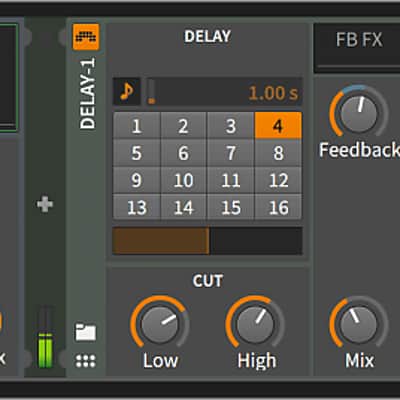400x400 pixels.
Task: Open the remote controls grid icon
Action: (86, 361)
